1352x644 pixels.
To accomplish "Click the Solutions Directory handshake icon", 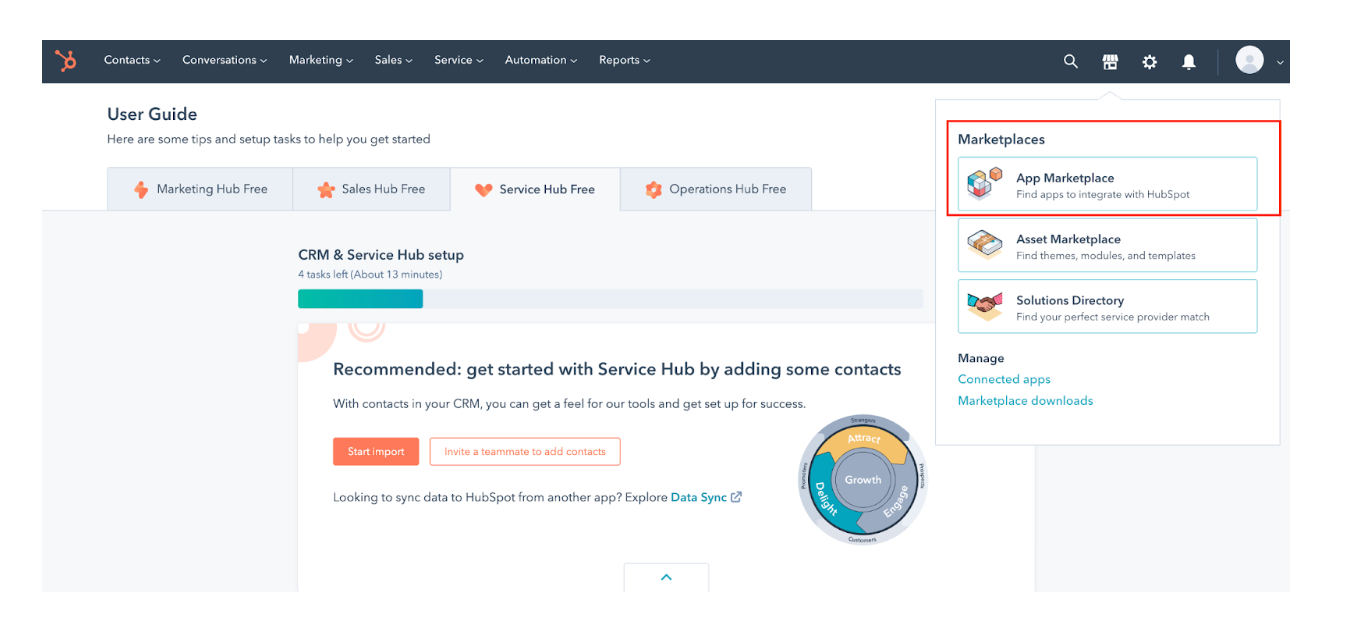I will pos(985,306).
